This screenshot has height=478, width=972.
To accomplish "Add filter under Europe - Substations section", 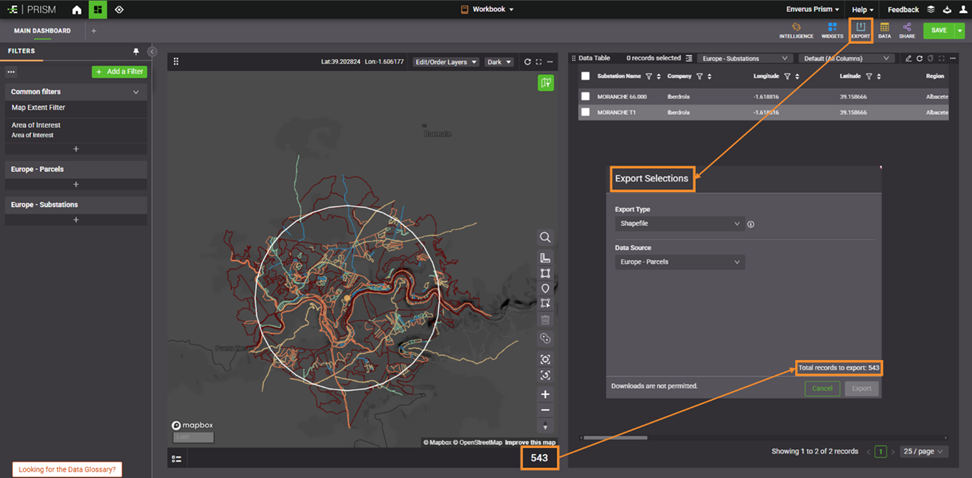I will (x=76, y=219).
